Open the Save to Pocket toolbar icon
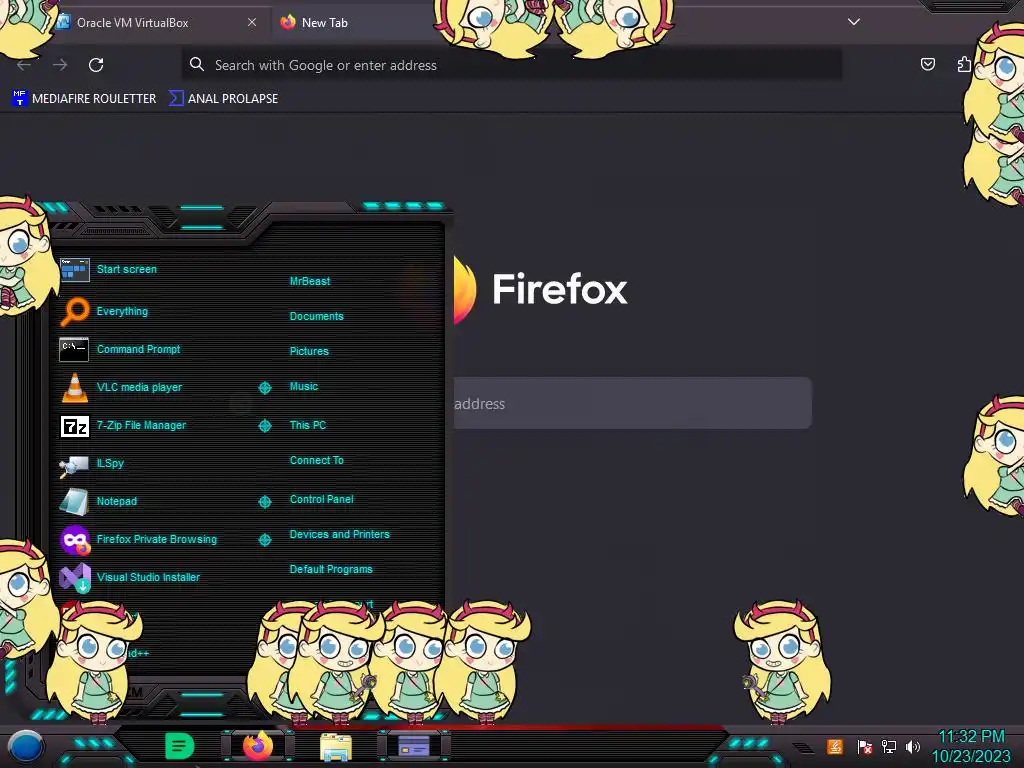This screenshot has width=1024, height=768. (927, 64)
